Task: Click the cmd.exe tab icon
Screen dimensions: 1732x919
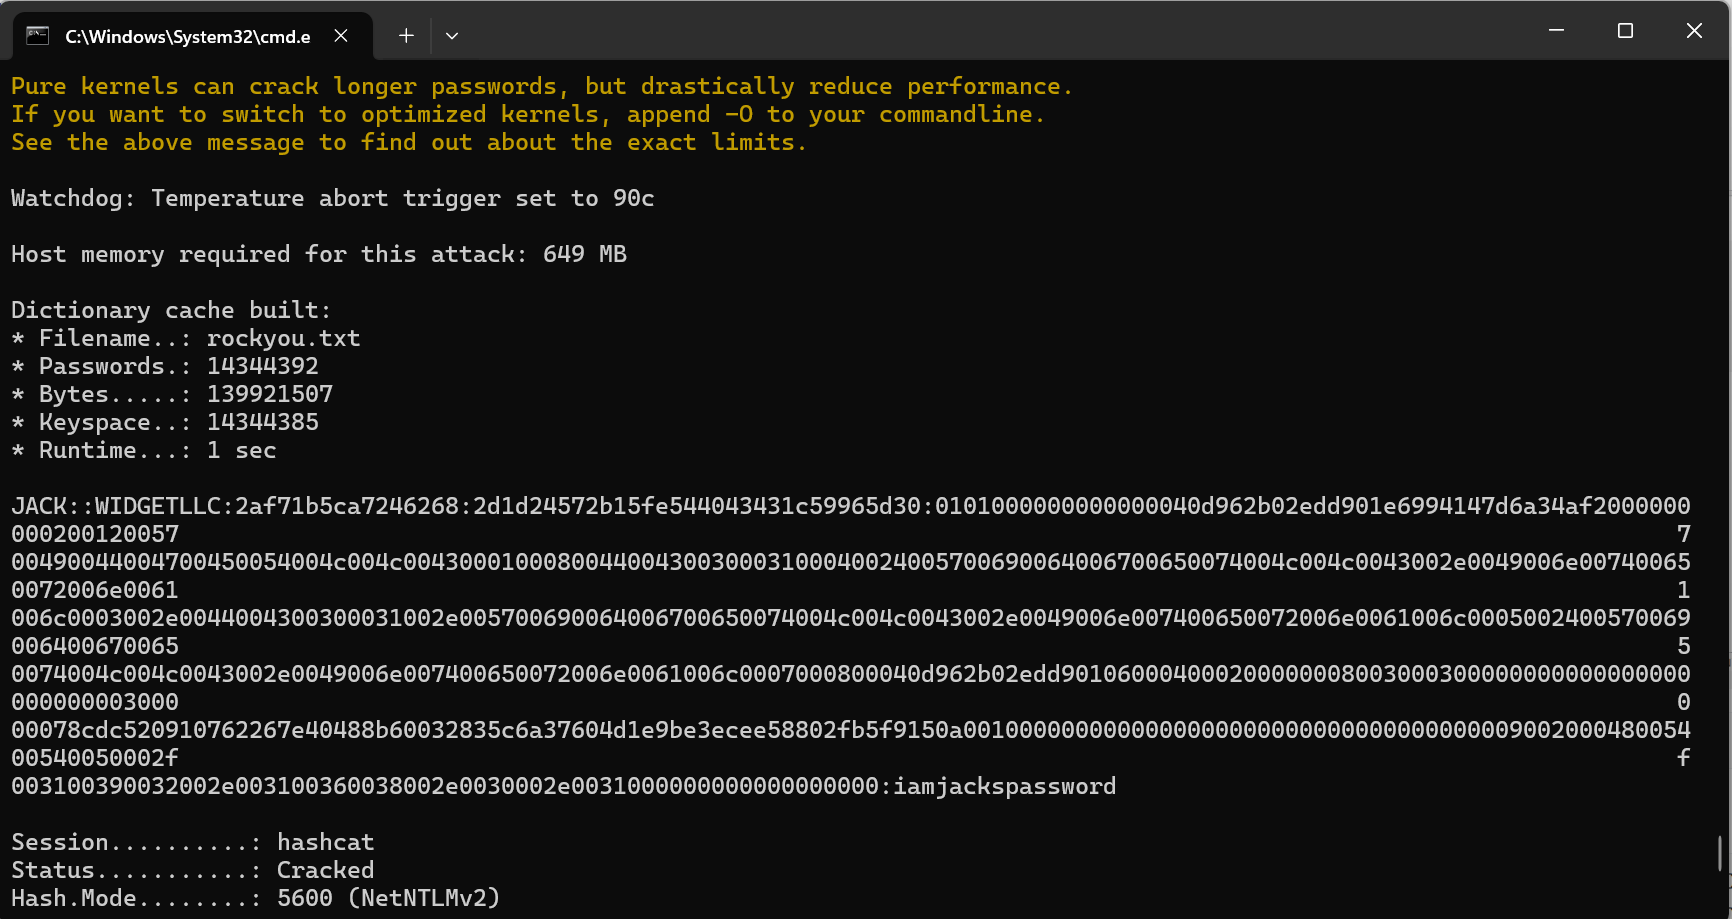Action: point(37,36)
